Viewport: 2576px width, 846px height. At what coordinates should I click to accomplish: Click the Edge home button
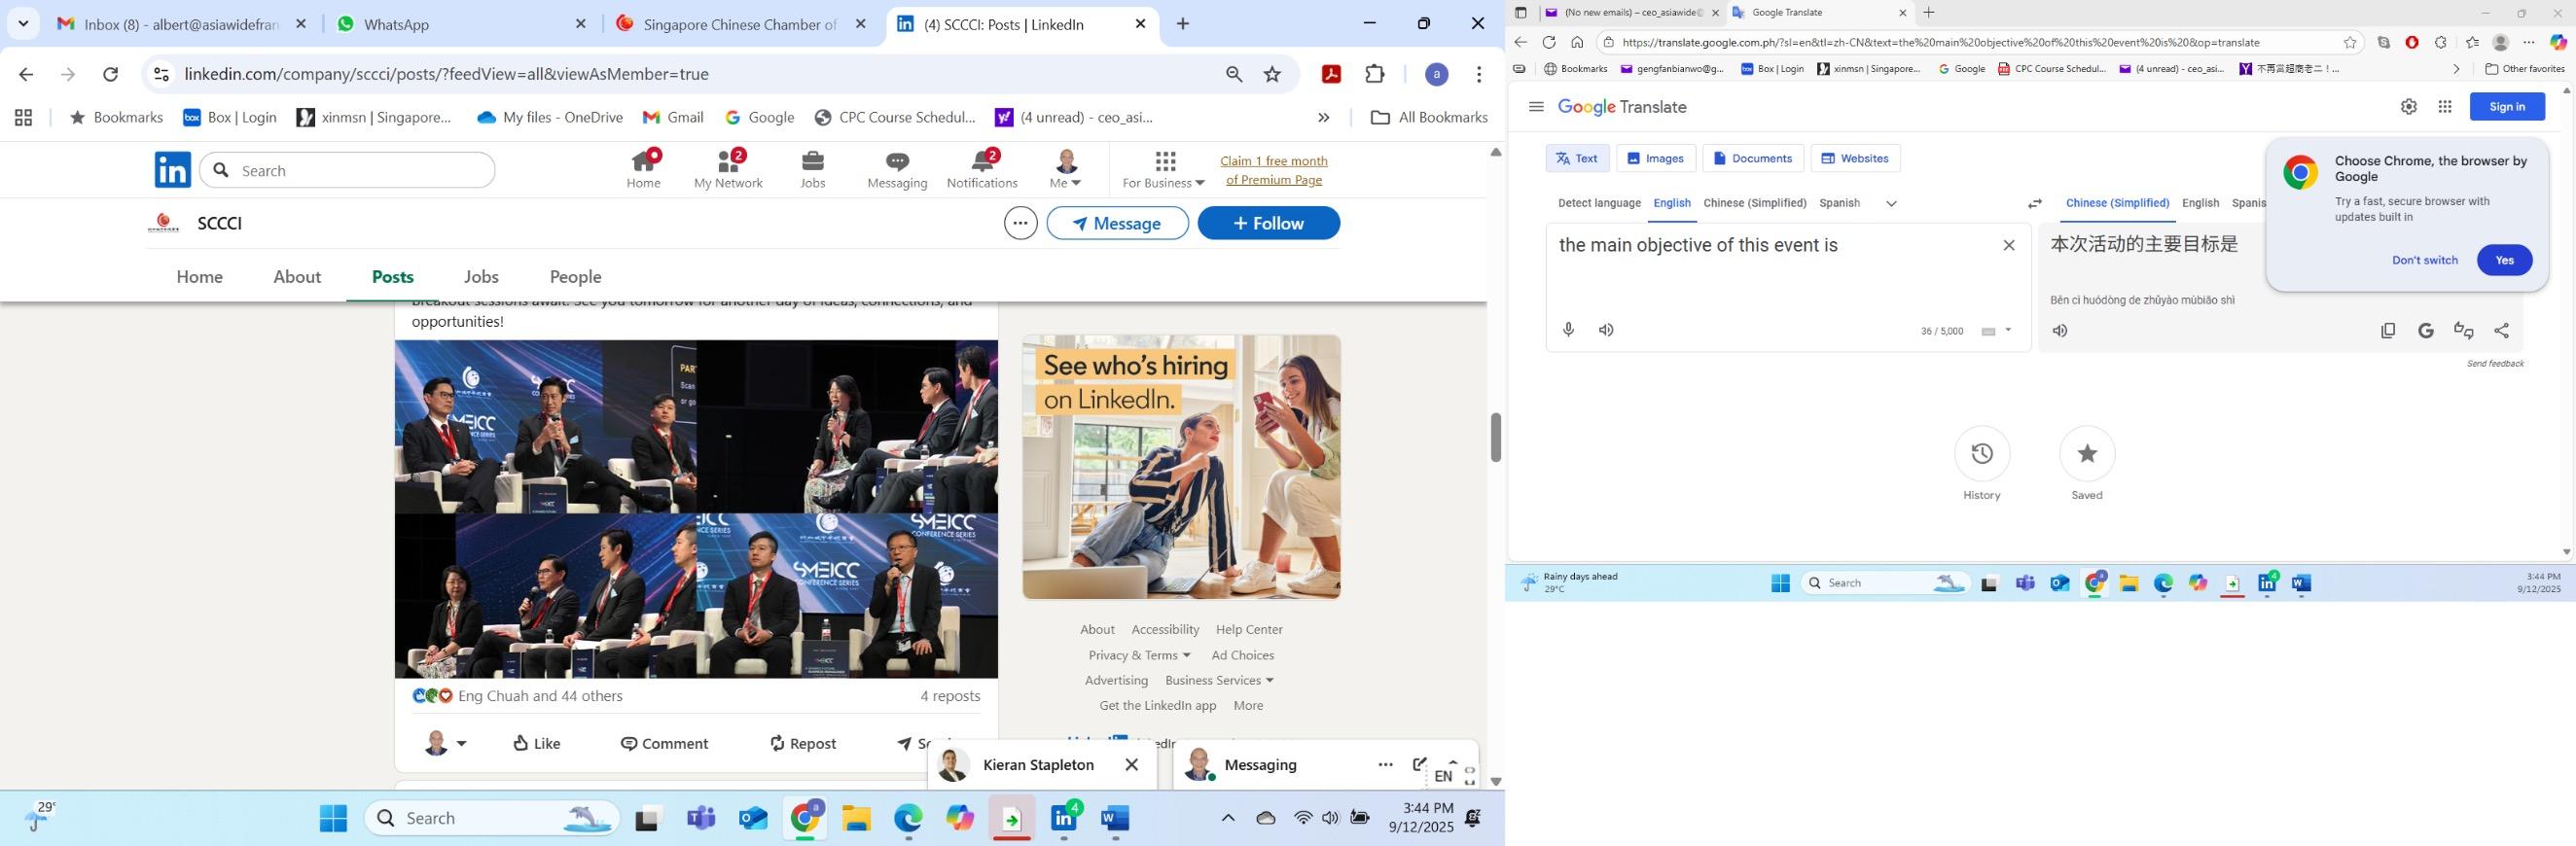coord(1577,42)
